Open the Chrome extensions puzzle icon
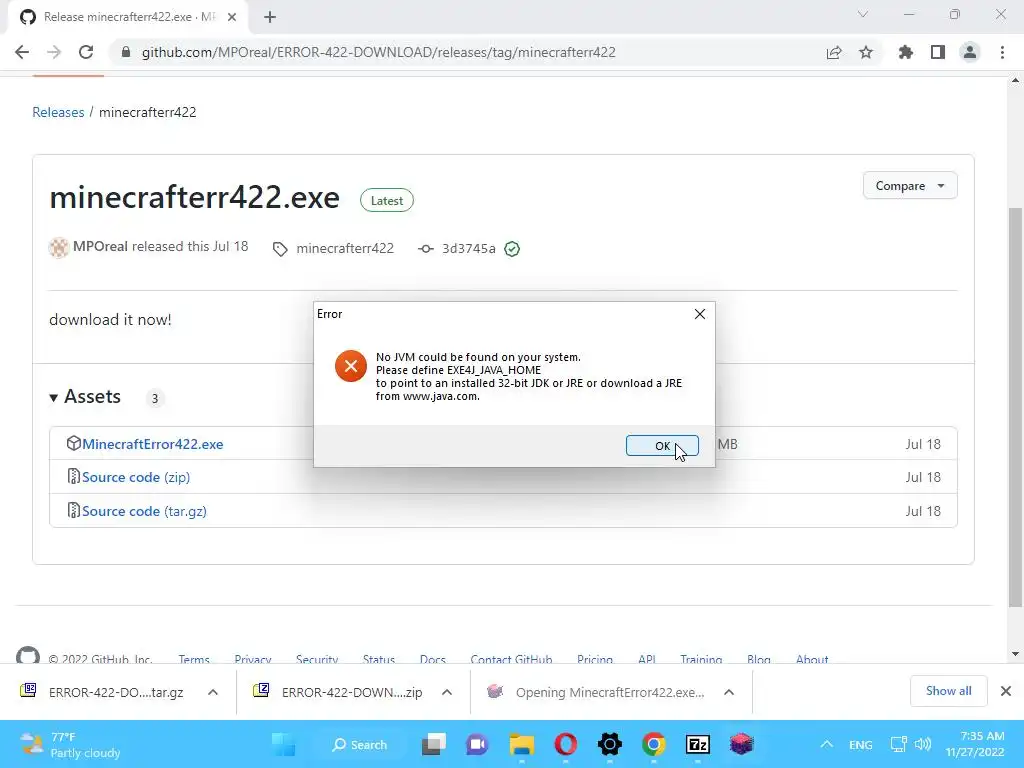1024x768 pixels. coord(906,52)
